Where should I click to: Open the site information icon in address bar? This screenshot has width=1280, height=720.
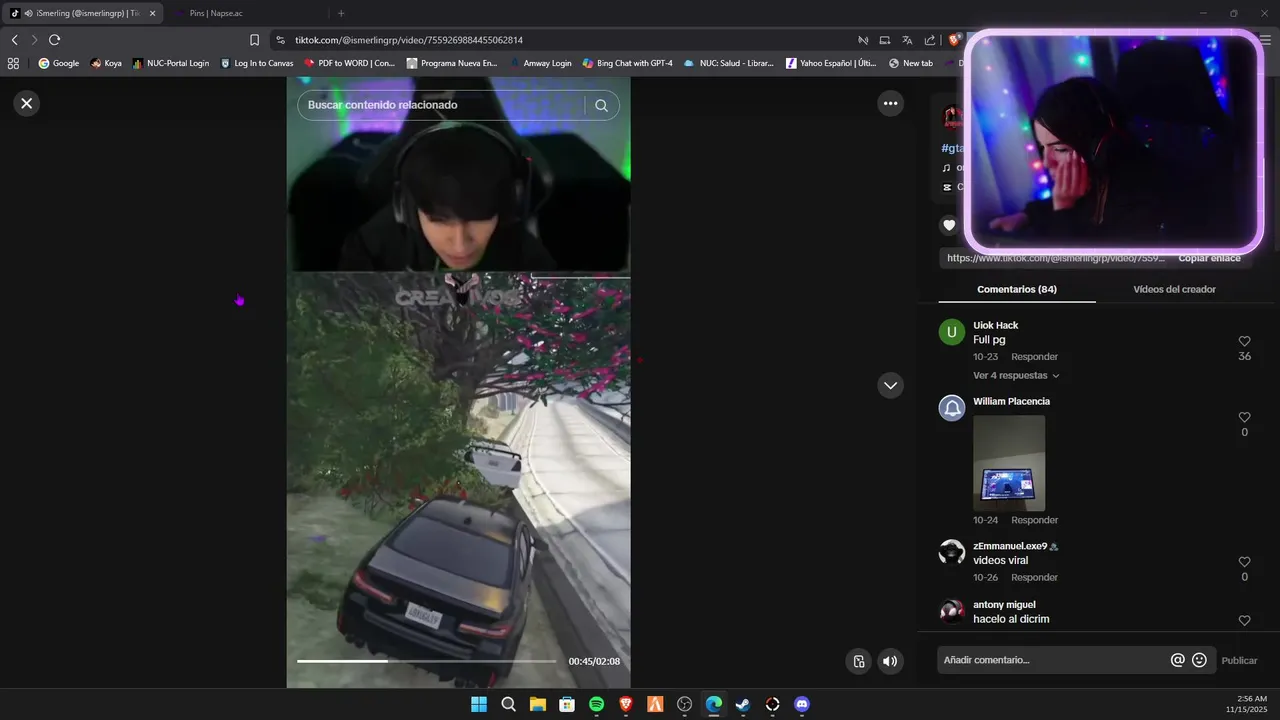coord(281,40)
